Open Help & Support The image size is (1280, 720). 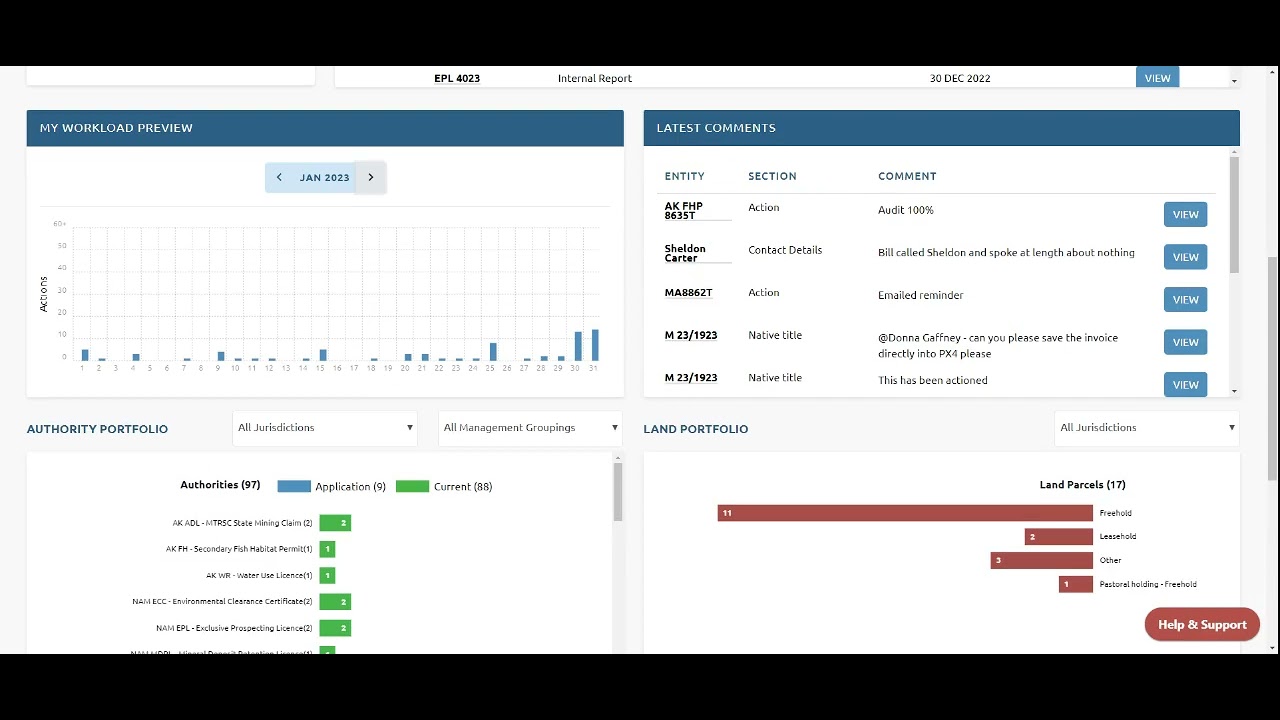(1202, 625)
